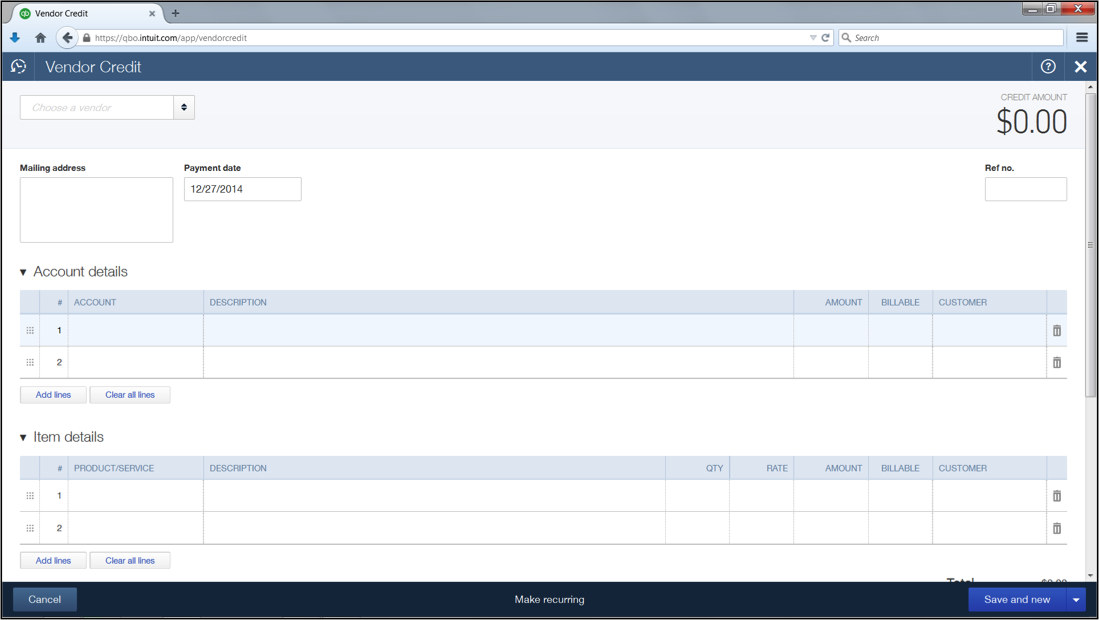Screen dimensions: 1099x620
Task: Focus the Choose a vendor field
Action: click(x=97, y=107)
